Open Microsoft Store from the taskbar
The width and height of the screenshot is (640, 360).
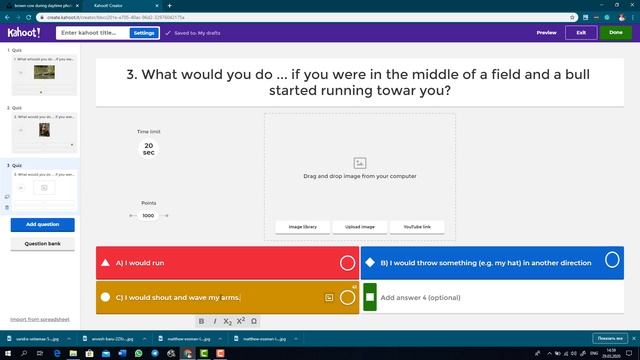89,353
